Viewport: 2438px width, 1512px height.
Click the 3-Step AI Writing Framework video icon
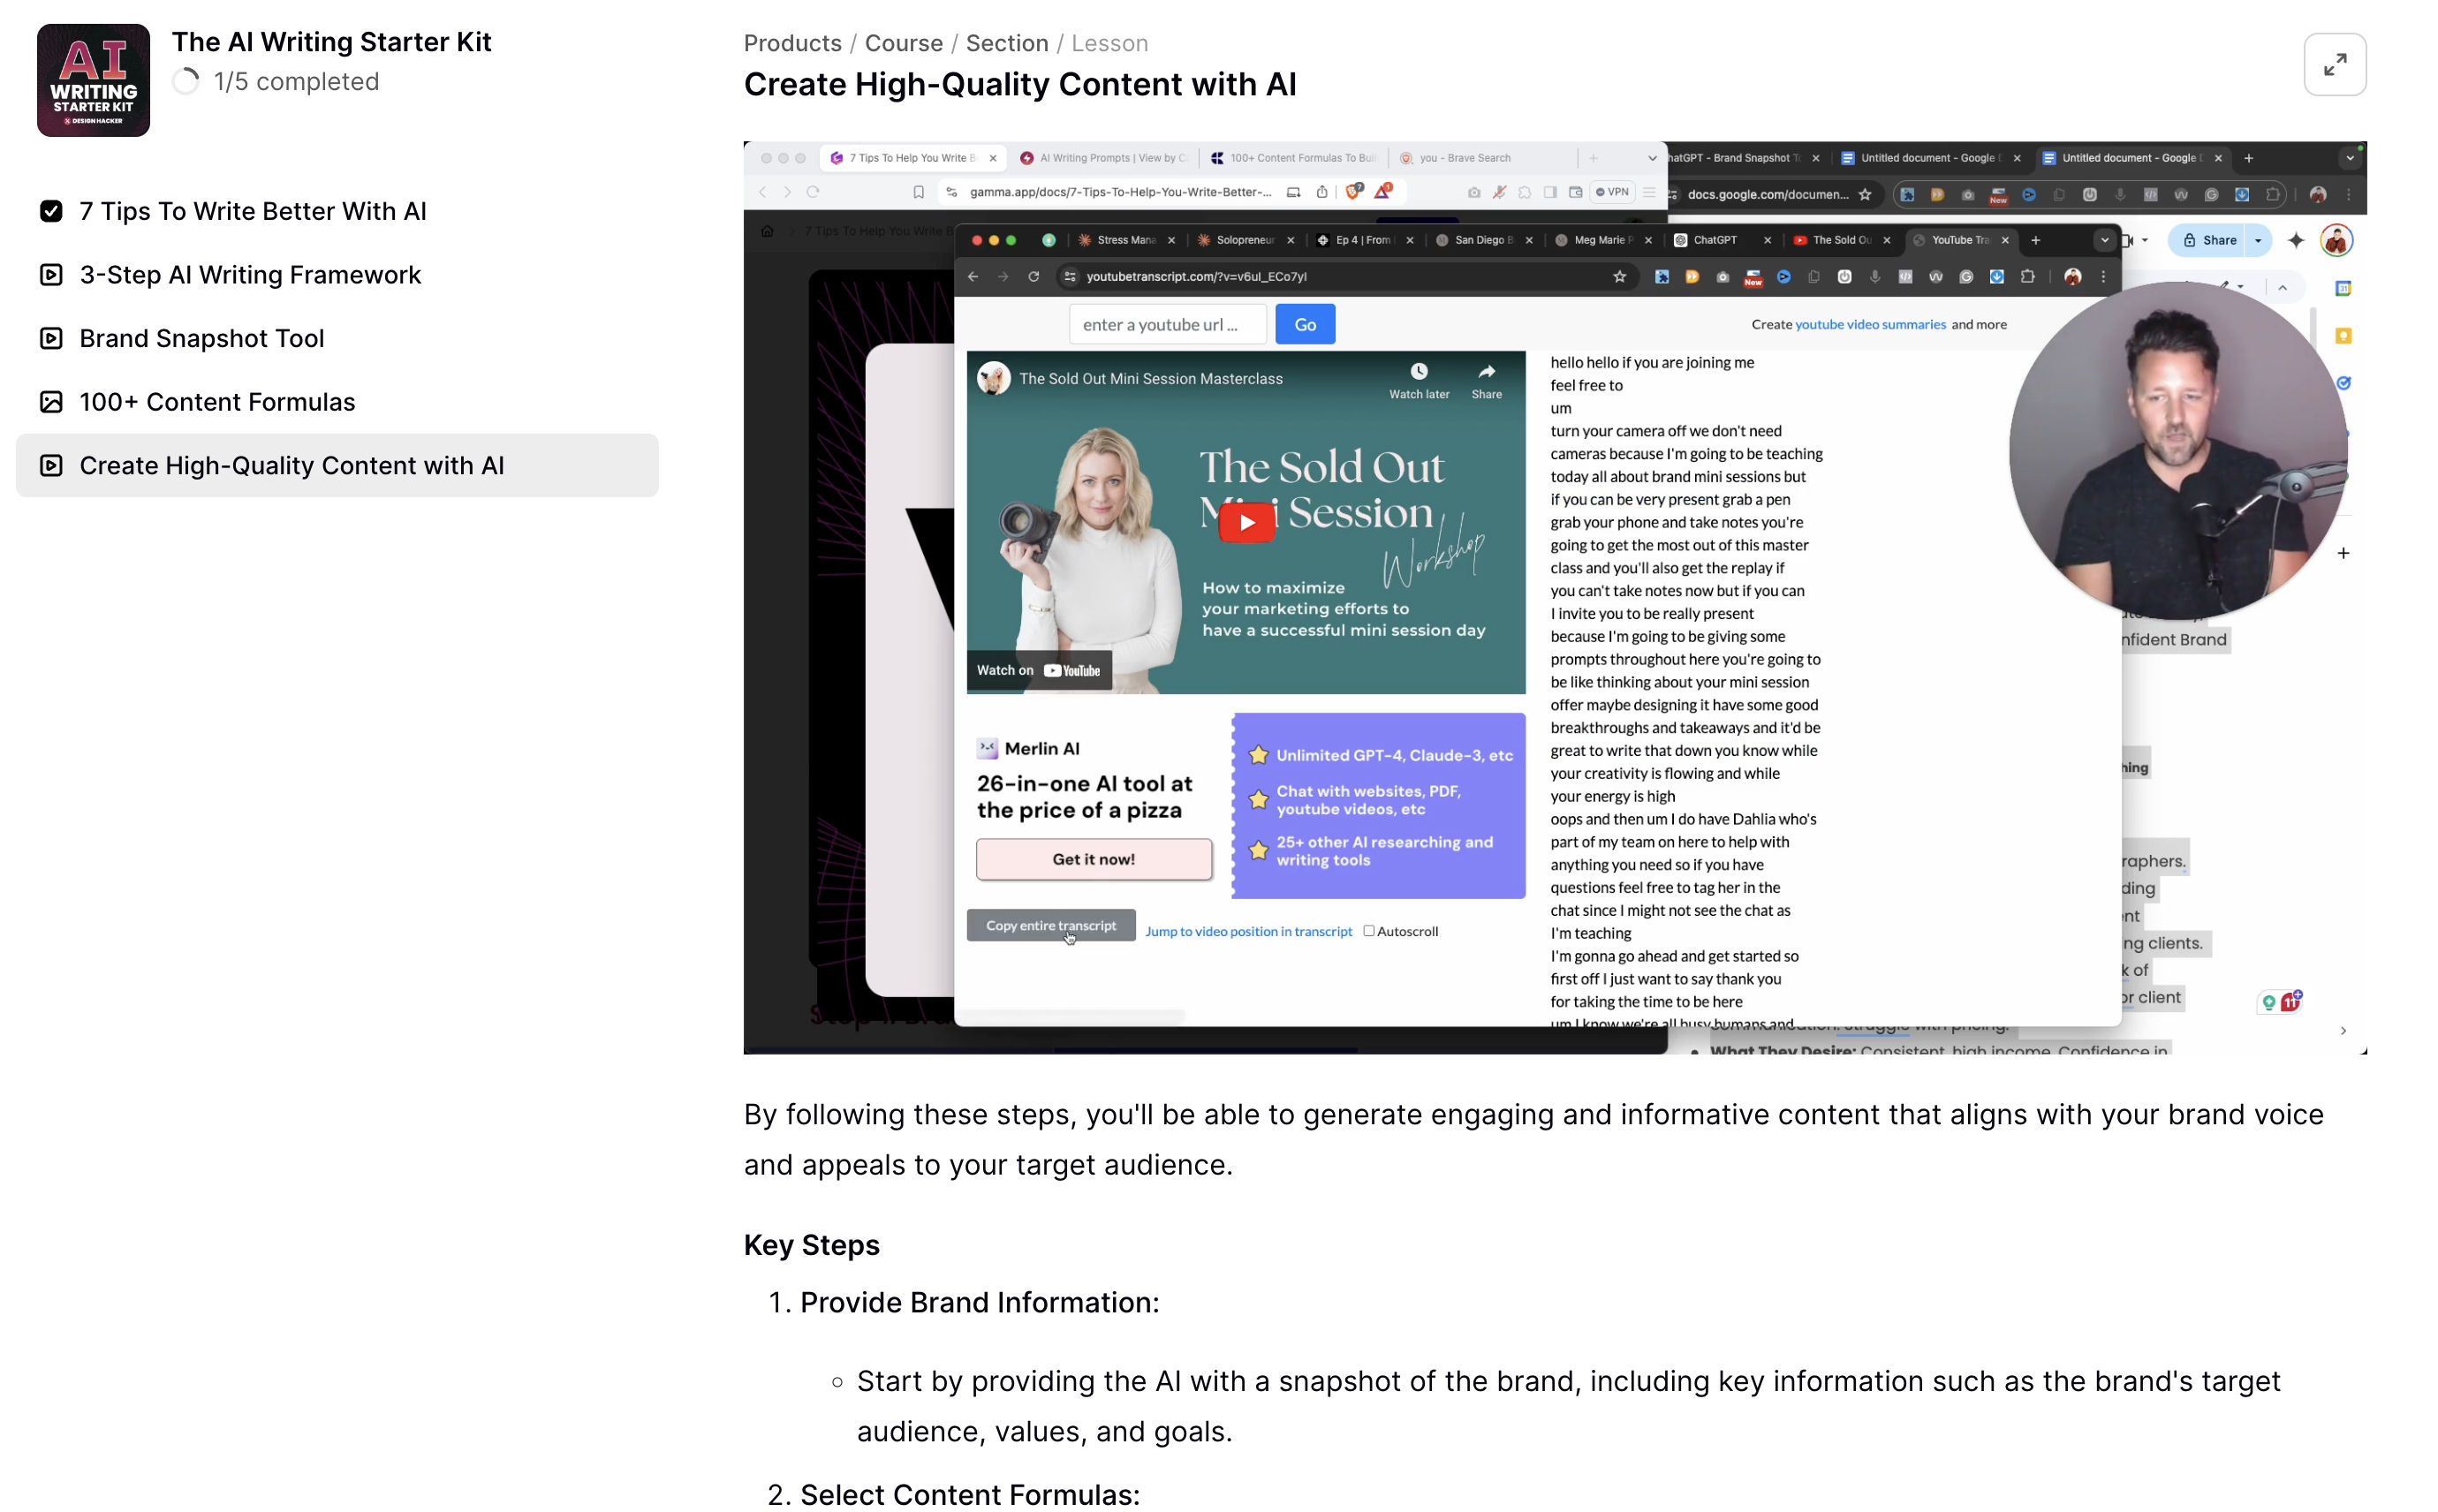tap(51, 275)
